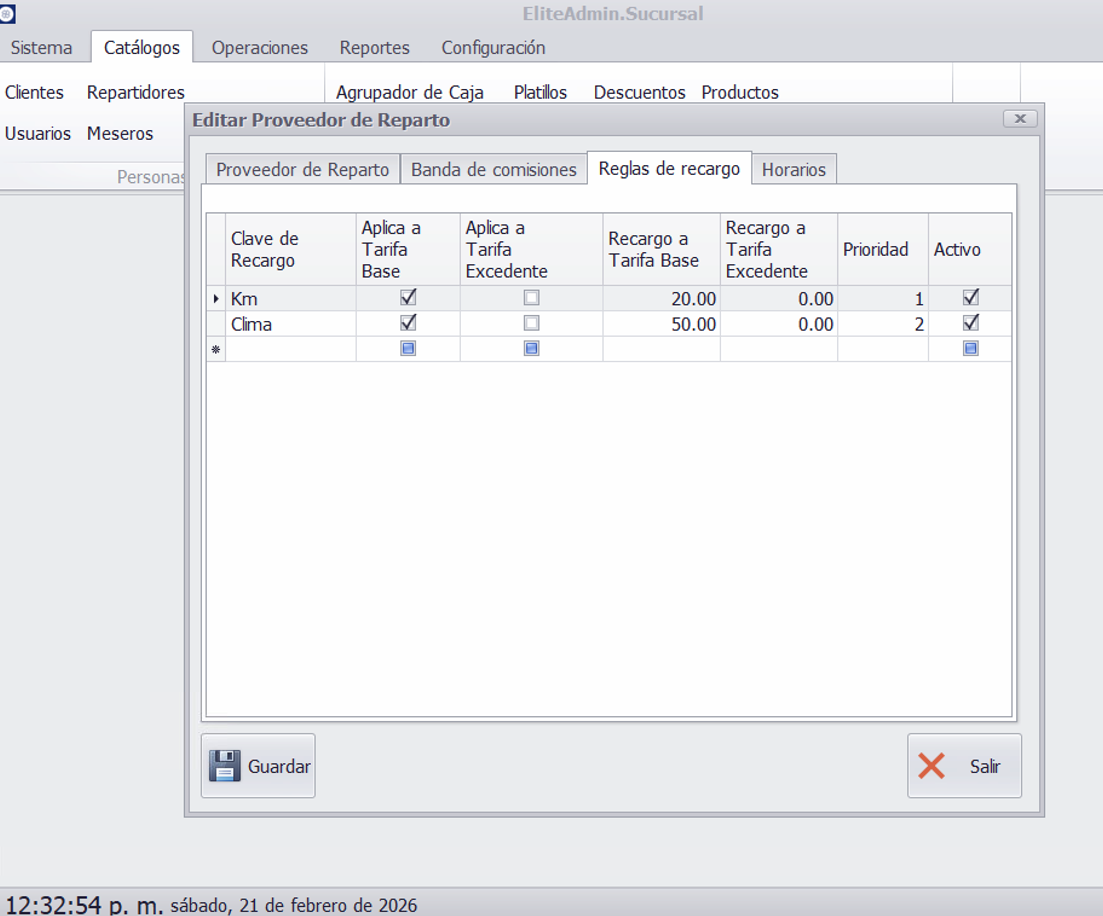Edit Recargo a Tarifa Base value 50.00
The width and height of the screenshot is (1103, 916).
[661, 324]
